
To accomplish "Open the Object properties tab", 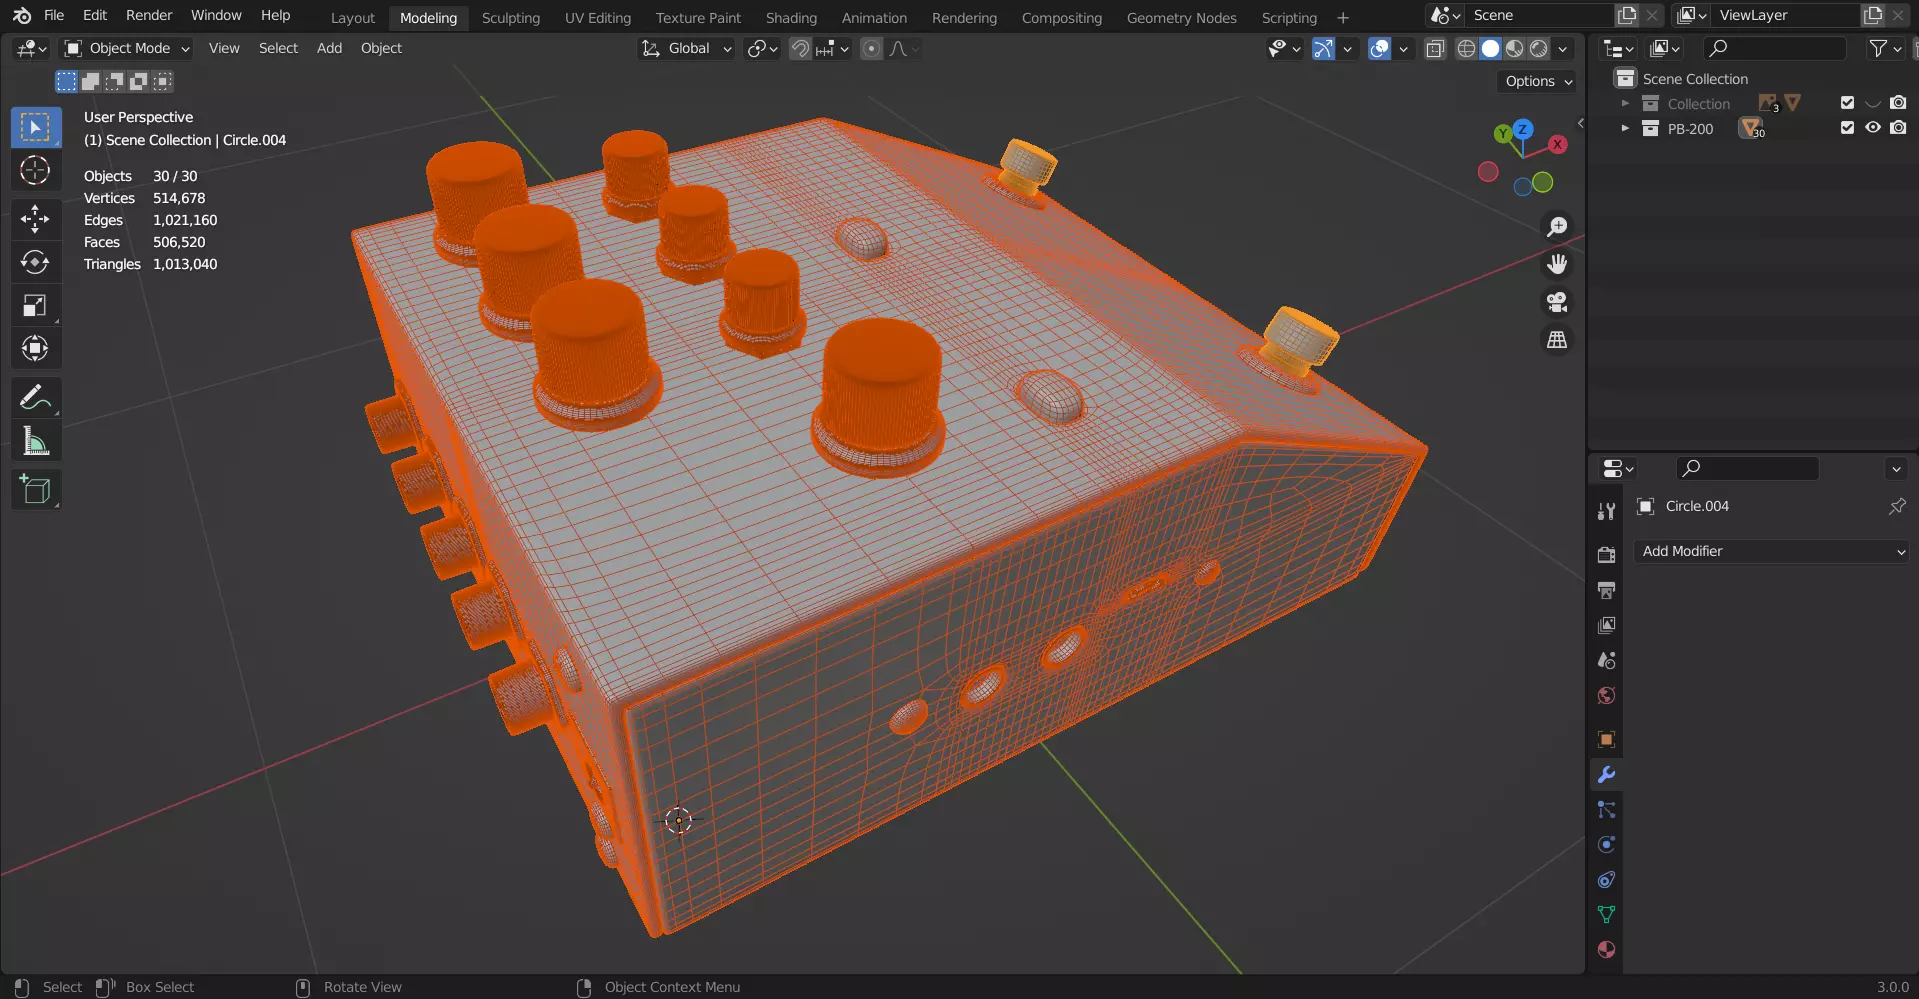I will point(1606,739).
